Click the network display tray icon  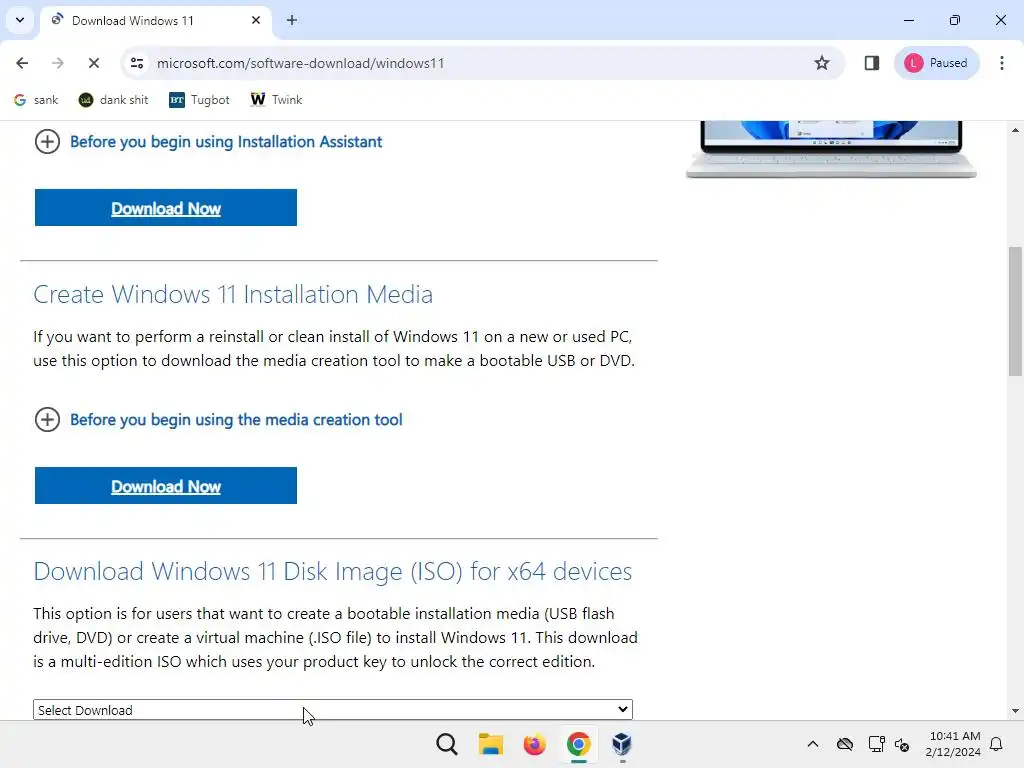[876, 744]
